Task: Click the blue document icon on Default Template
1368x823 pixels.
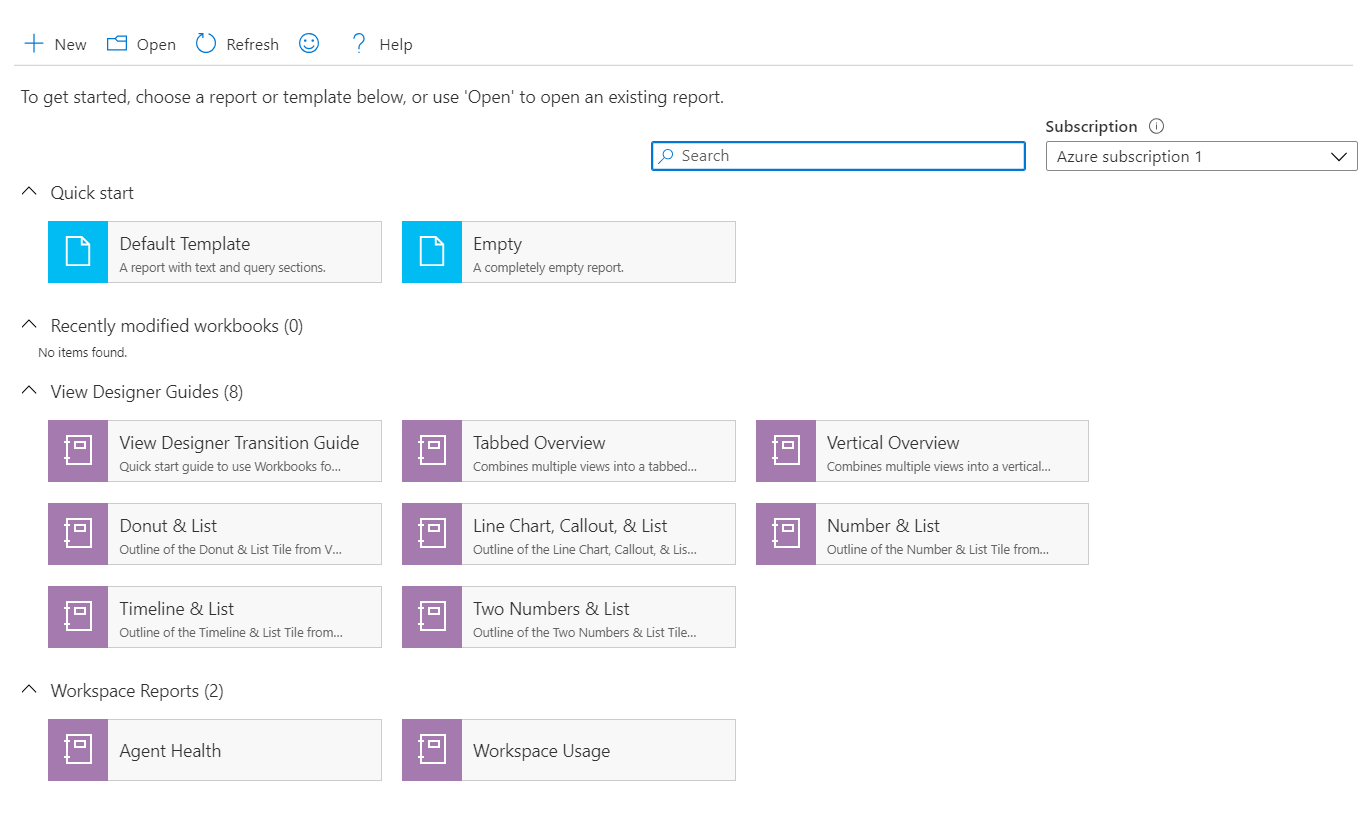Action: [77, 251]
